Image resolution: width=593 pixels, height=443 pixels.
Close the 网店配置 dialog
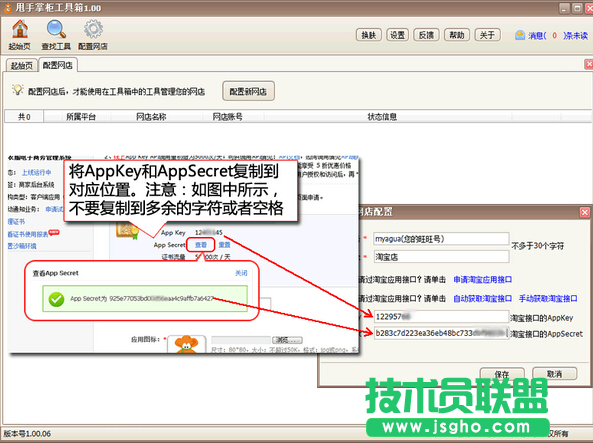[x=585, y=212]
